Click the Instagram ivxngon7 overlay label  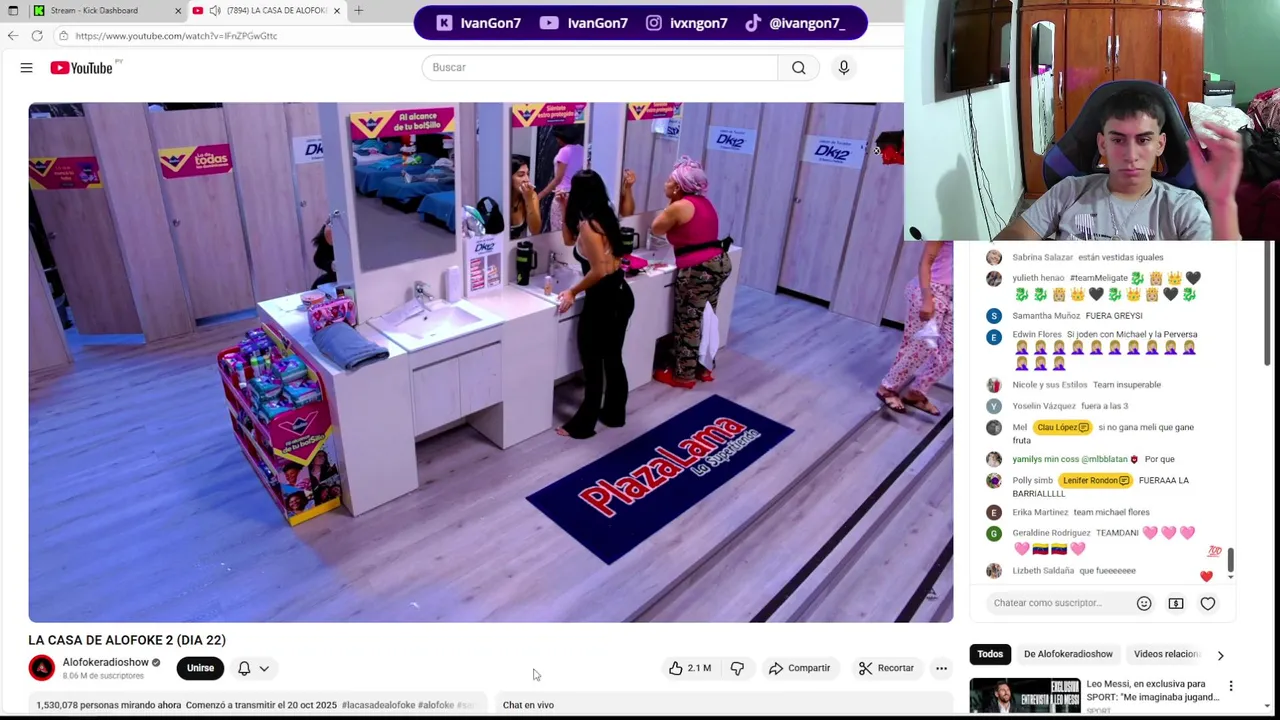(x=686, y=23)
